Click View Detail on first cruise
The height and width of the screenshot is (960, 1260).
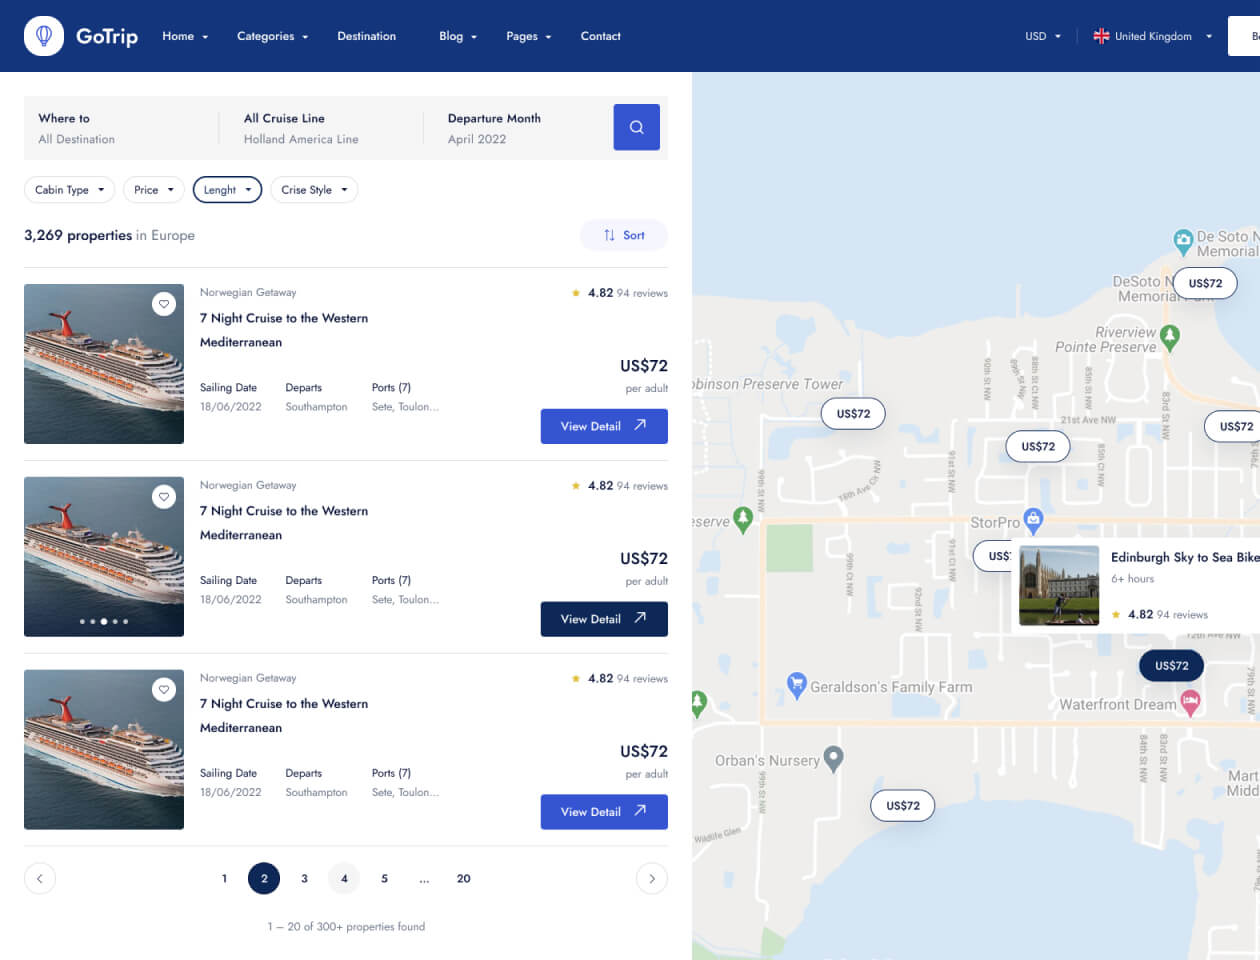pos(604,426)
